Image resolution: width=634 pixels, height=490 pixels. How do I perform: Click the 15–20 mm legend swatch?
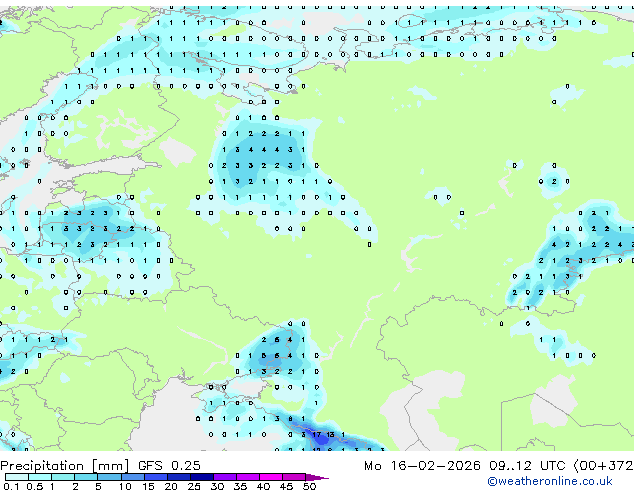pyautogui.click(x=155, y=477)
